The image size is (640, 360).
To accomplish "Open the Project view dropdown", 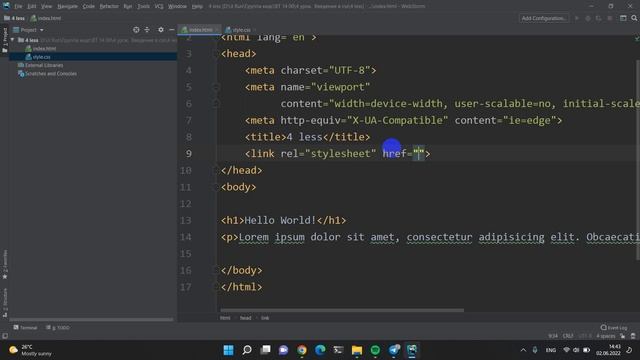I will tap(28, 30).
